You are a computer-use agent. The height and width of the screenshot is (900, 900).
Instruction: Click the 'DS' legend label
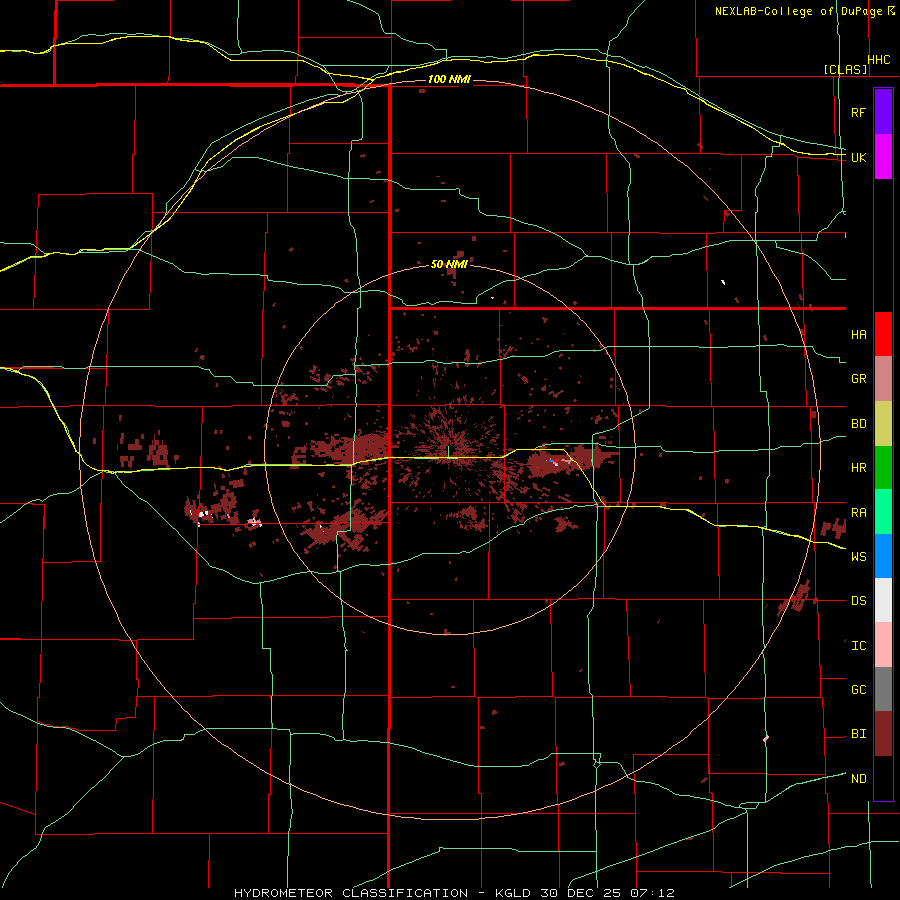pyautogui.click(x=858, y=601)
